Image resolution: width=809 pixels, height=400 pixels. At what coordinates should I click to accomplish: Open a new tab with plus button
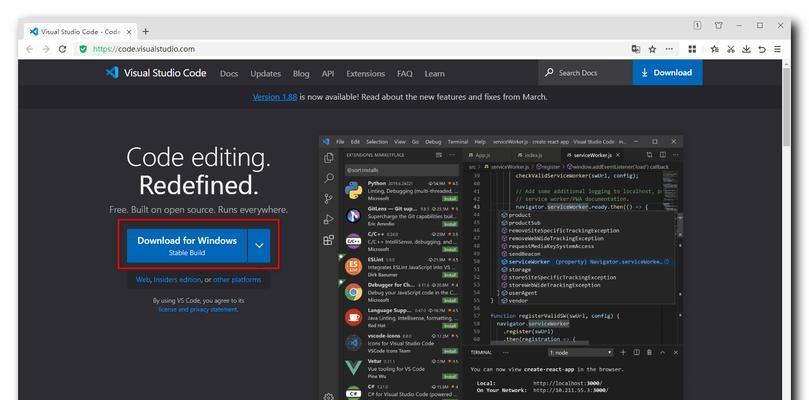pyautogui.click(x=145, y=31)
